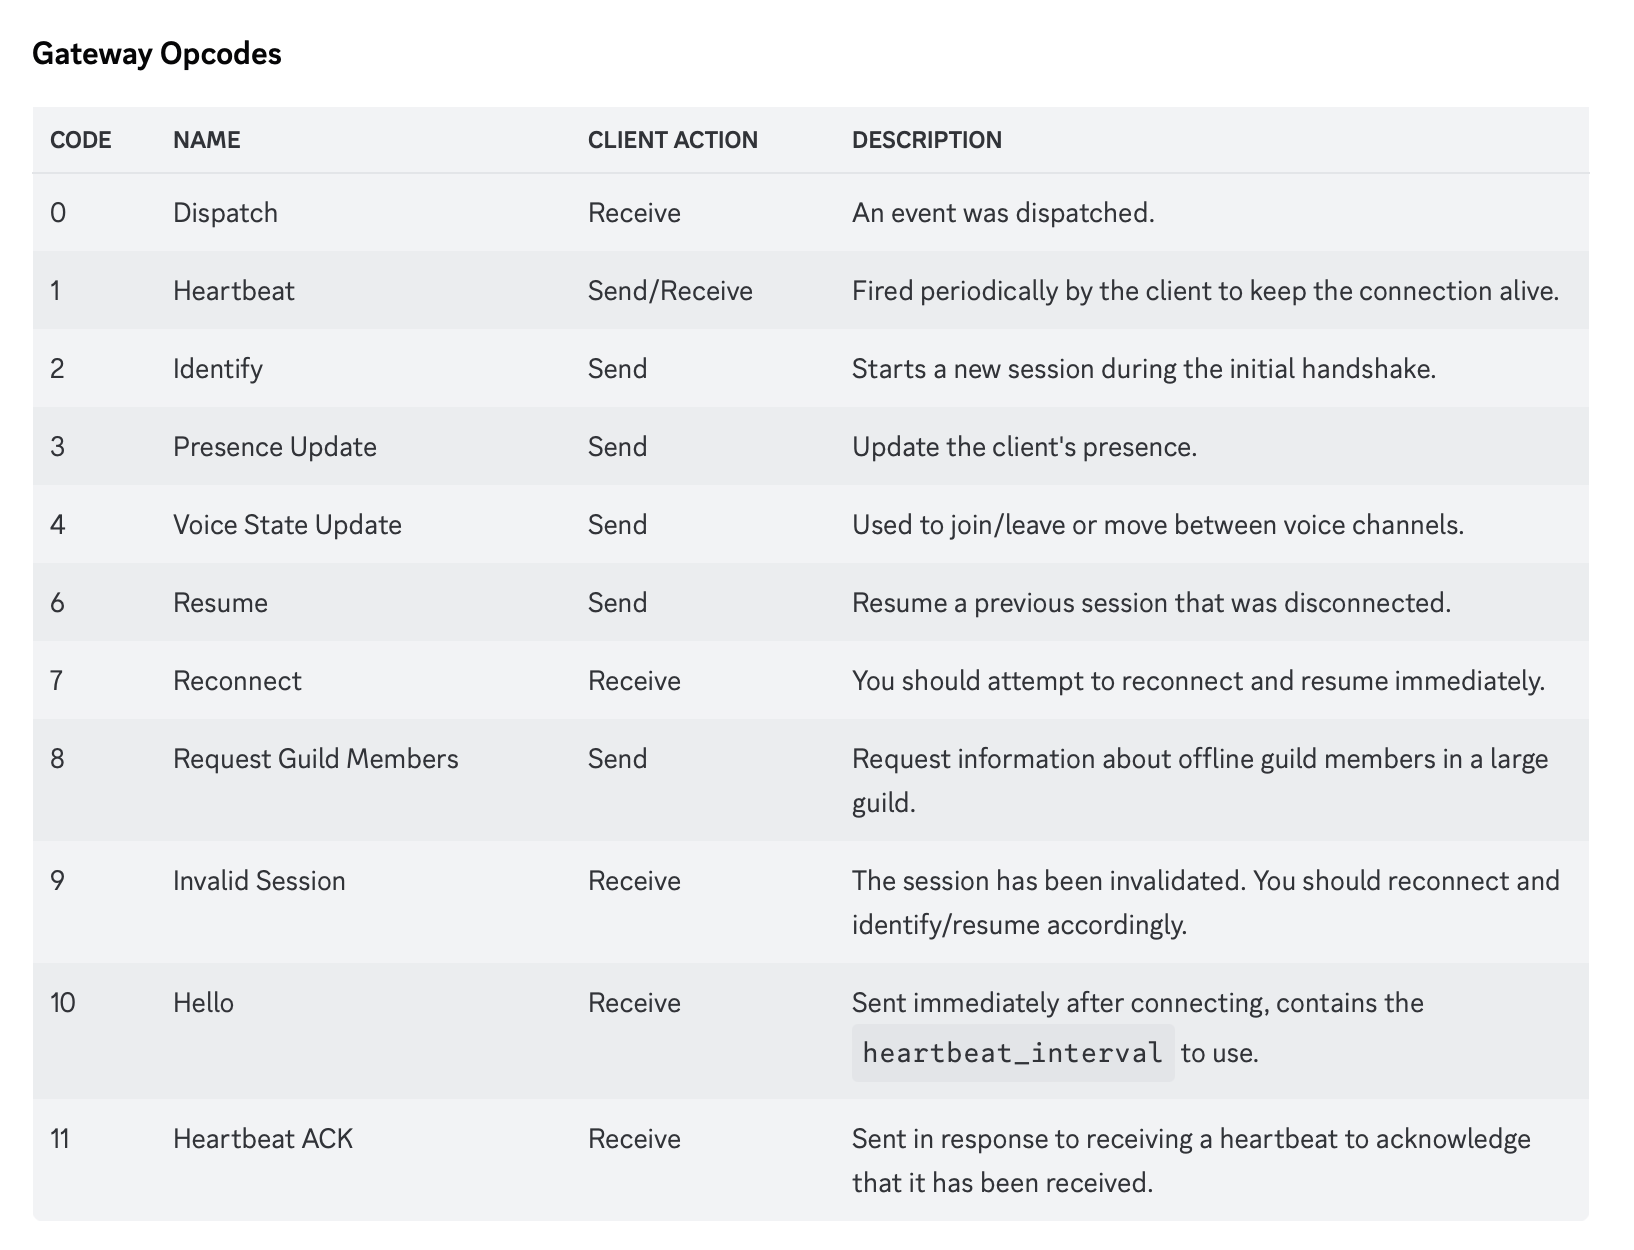
Task: Click the CODE column header
Action: click(x=80, y=140)
